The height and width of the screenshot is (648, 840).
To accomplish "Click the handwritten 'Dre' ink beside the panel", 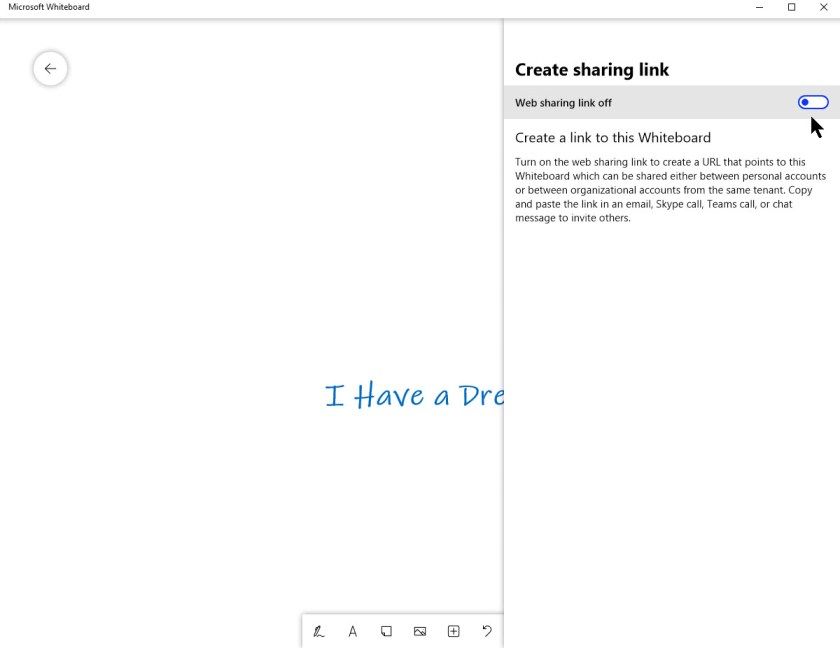I will tap(481, 396).
